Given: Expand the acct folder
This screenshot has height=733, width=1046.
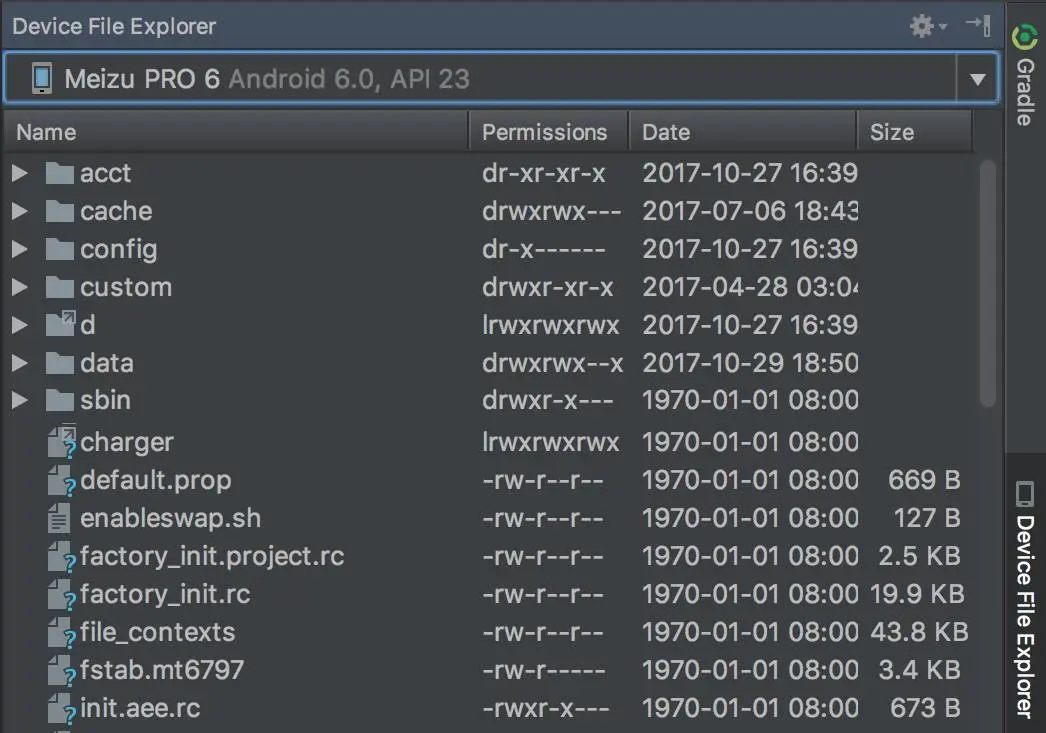Looking at the screenshot, I should point(19,173).
